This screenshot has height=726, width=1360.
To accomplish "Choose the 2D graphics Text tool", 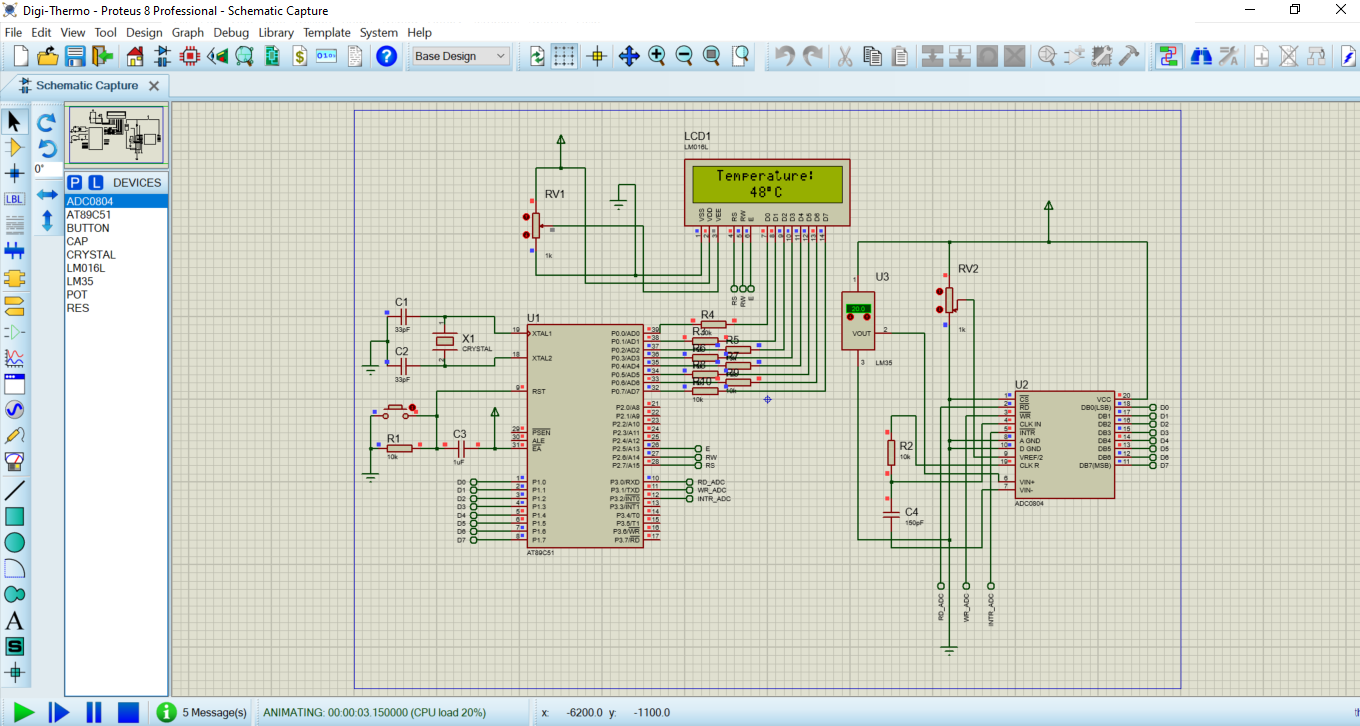I will coord(14,621).
